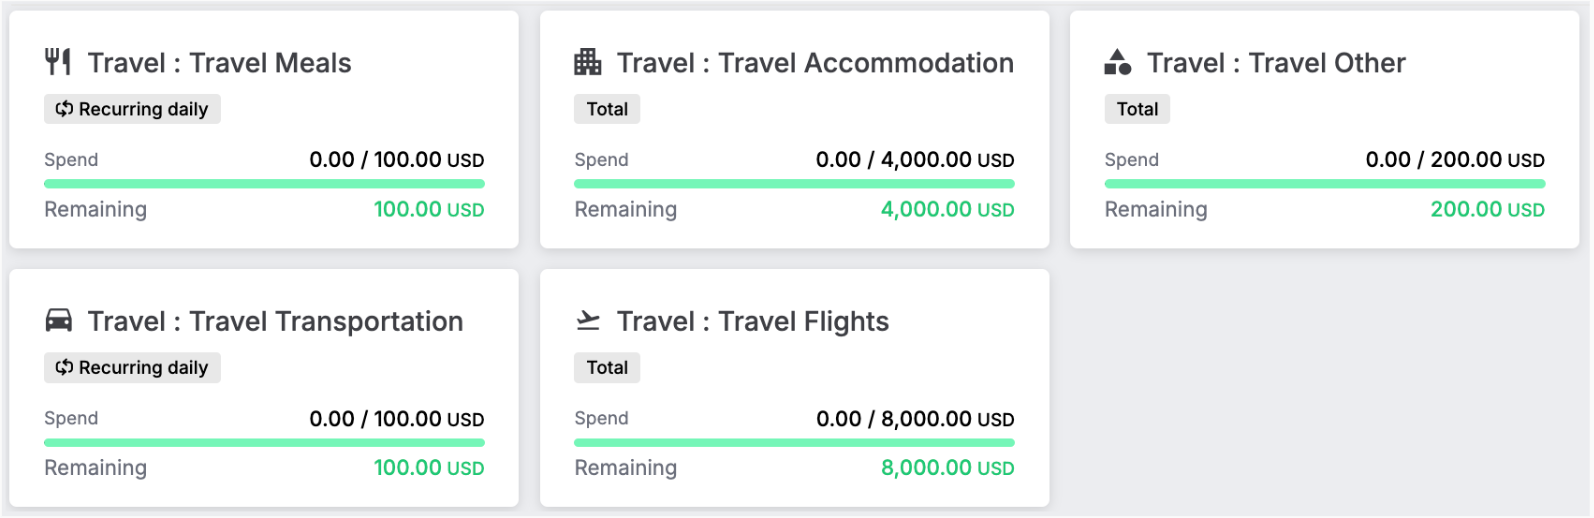Click the fork and knife Meals icon
Image resolution: width=1594 pixels, height=518 pixels.
click(x=58, y=62)
